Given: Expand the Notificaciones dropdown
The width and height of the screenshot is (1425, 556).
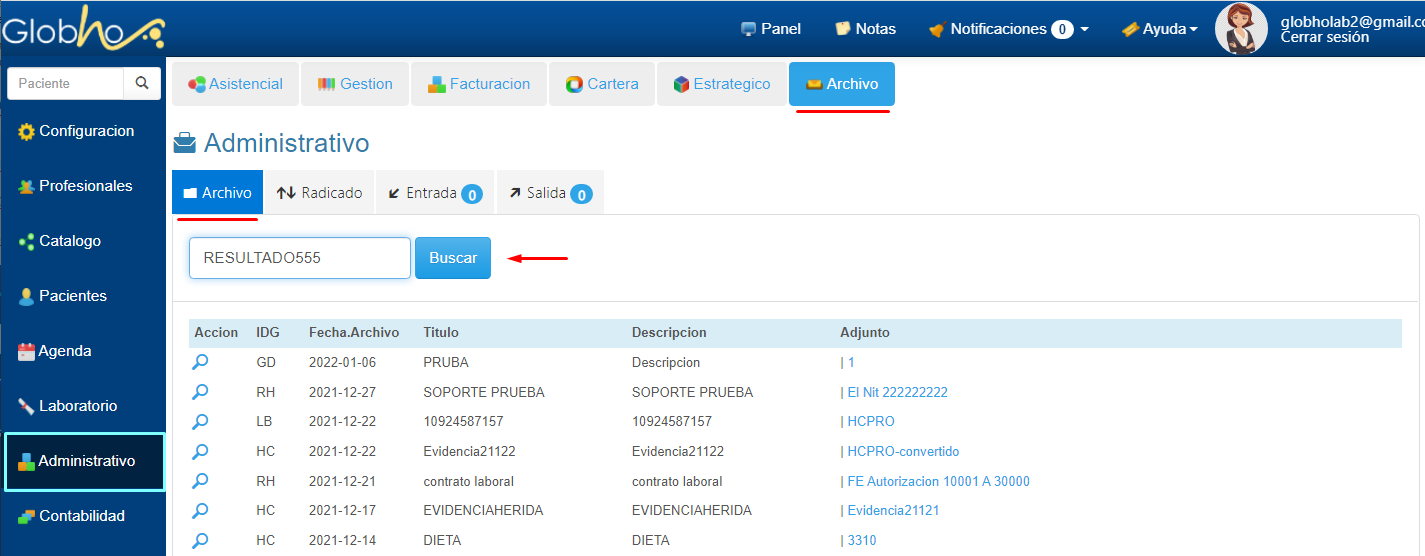Looking at the screenshot, I should click(1008, 29).
